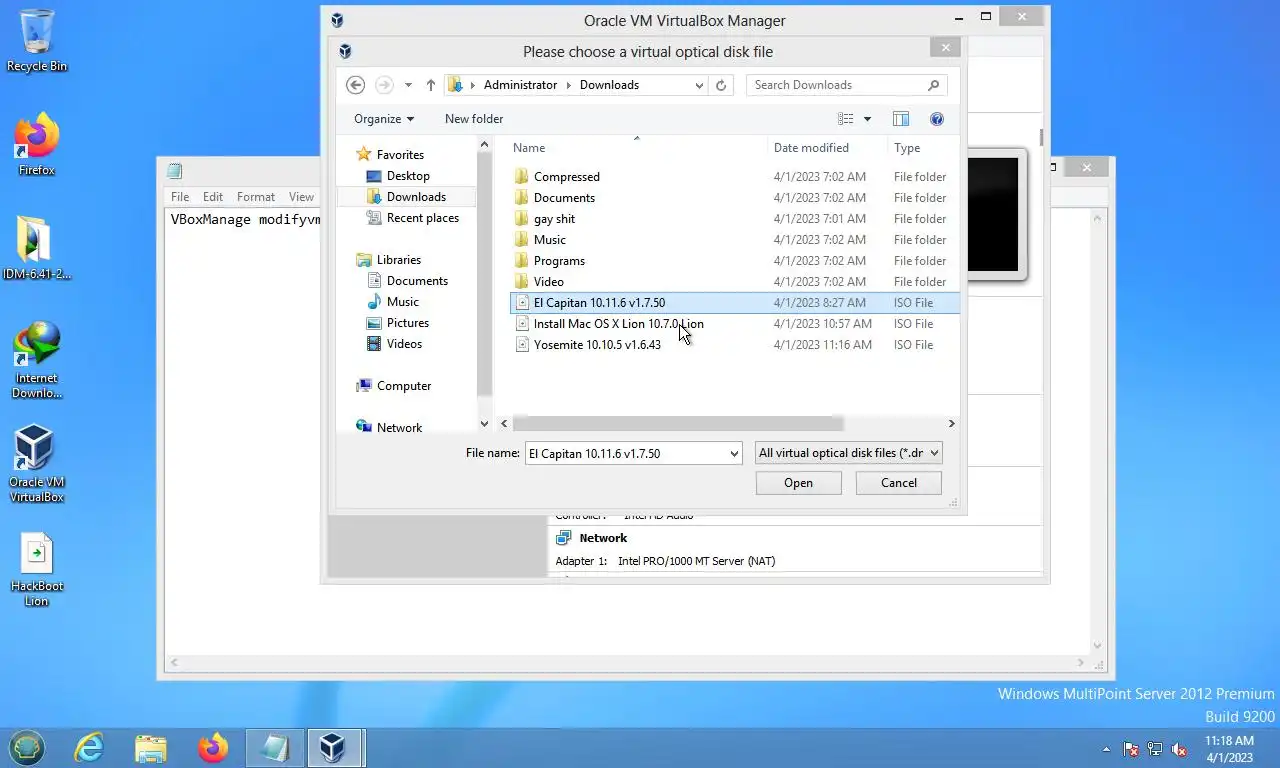This screenshot has width=1280, height=768.
Task: Select the Yosemite ISO file icon
Action: pyautogui.click(x=521, y=344)
